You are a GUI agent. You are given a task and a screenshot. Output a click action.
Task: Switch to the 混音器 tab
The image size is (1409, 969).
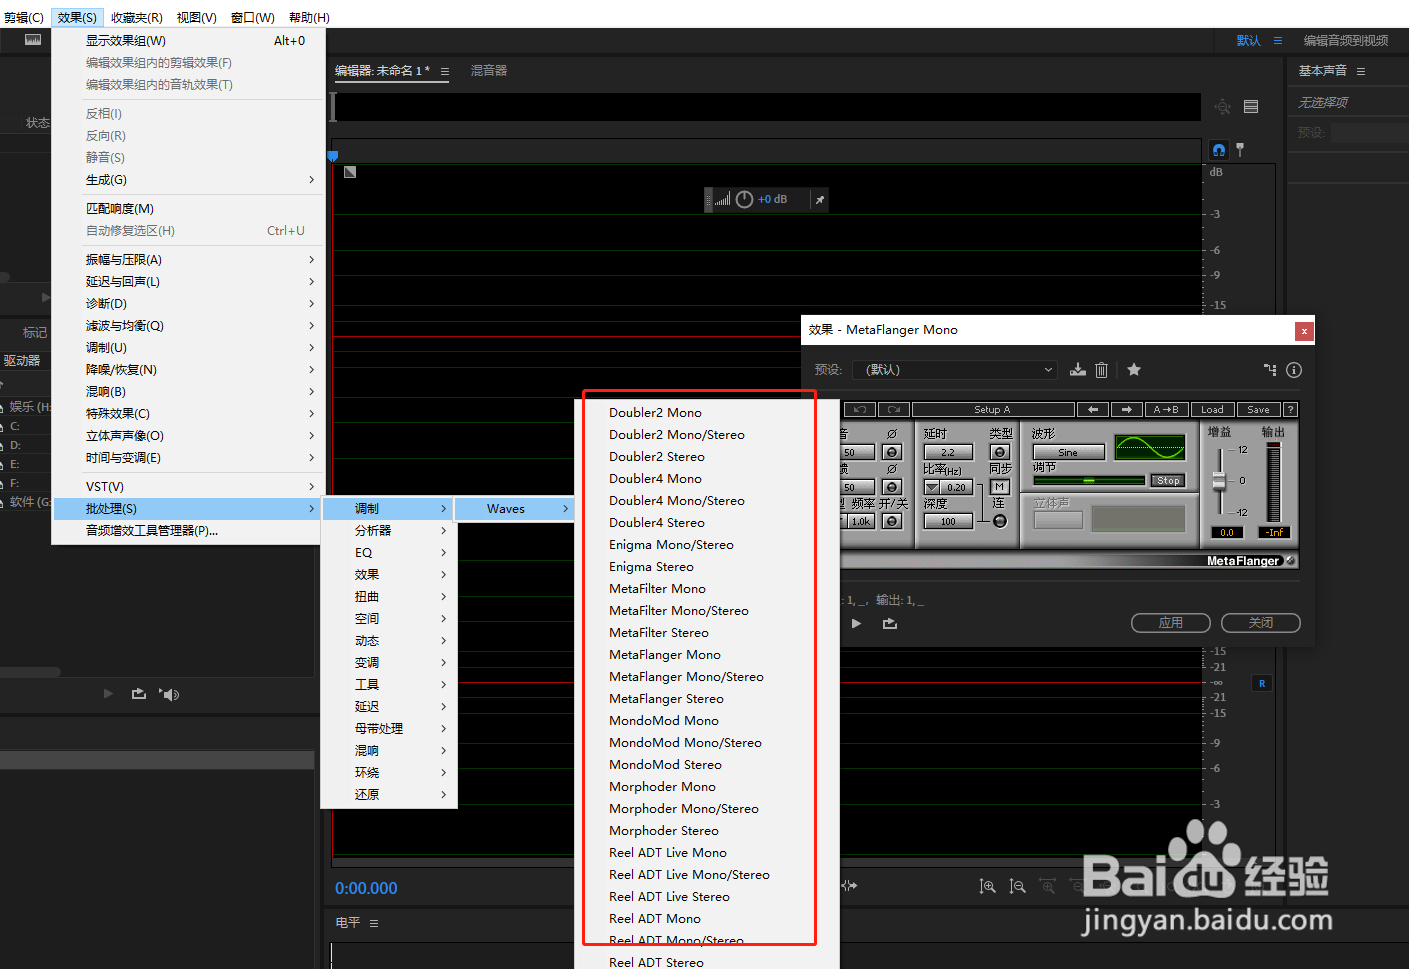pos(489,71)
